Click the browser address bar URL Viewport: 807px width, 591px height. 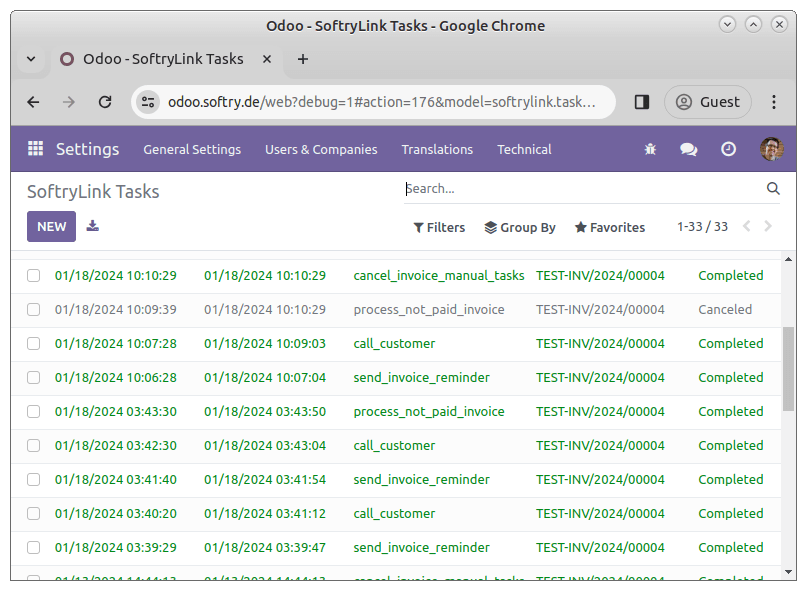(381, 102)
